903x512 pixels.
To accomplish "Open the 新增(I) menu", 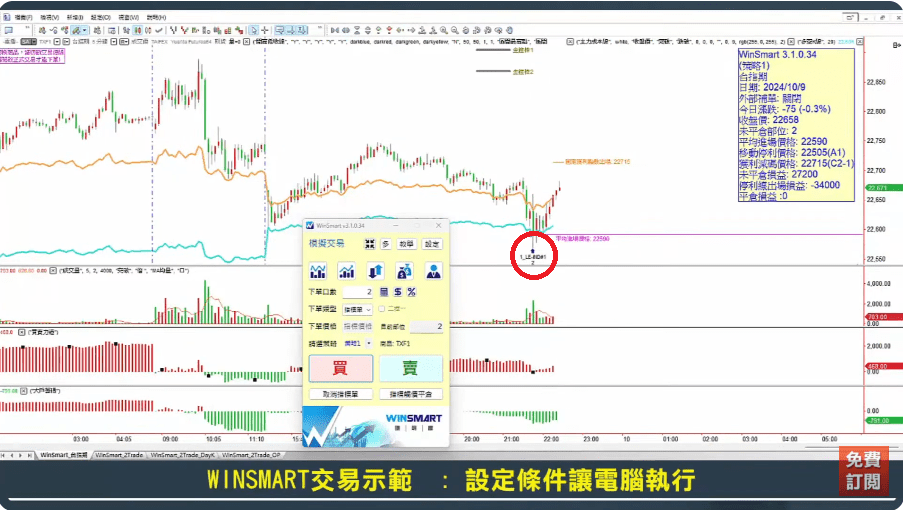I will pyautogui.click(x=75, y=18).
